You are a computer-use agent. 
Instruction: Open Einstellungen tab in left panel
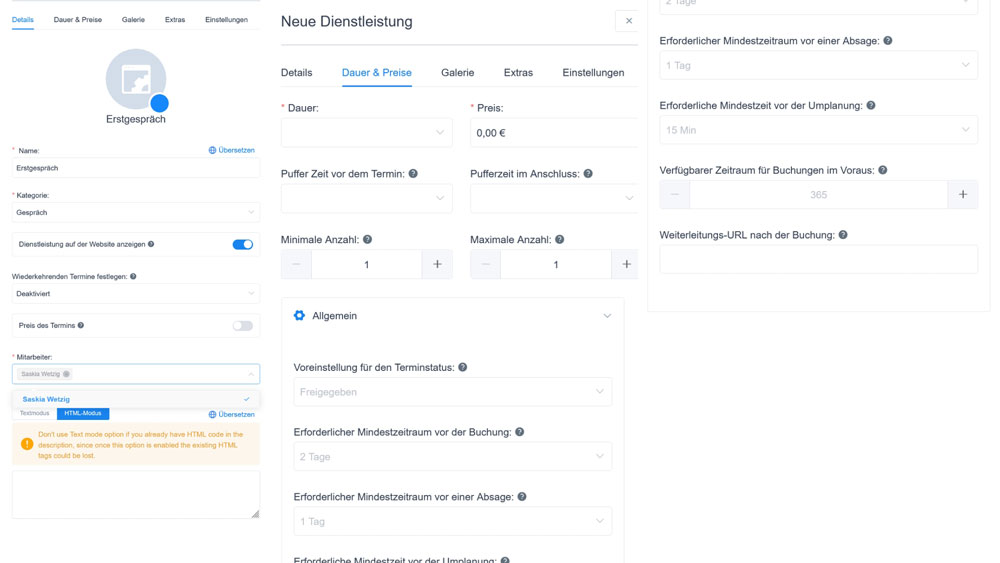coord(226,20)
